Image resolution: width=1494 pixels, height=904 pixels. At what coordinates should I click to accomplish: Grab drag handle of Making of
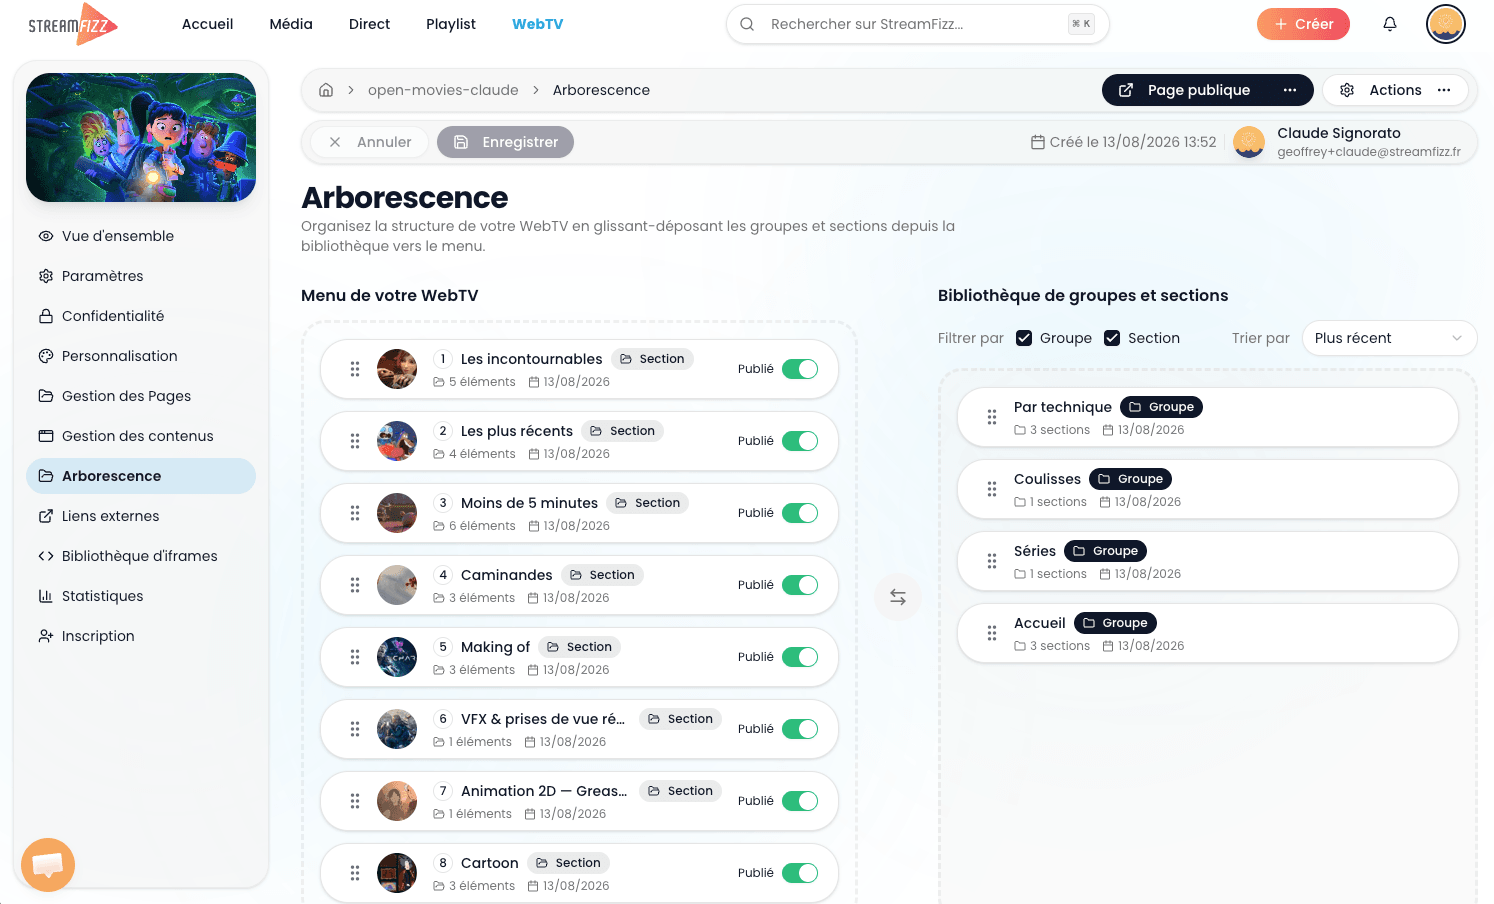355,657
